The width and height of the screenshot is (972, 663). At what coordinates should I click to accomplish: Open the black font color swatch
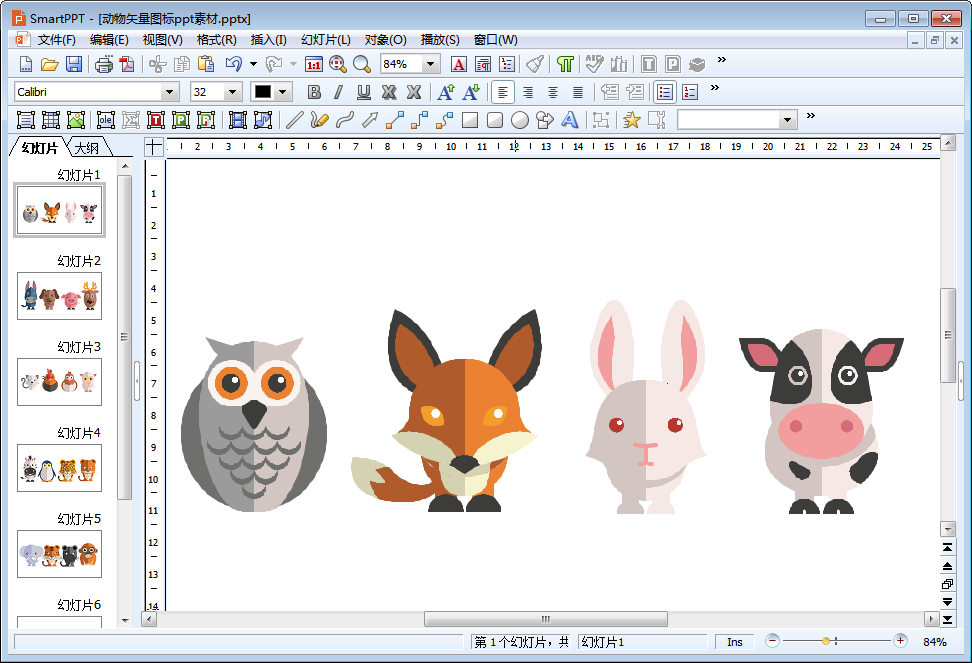point(263,92)
